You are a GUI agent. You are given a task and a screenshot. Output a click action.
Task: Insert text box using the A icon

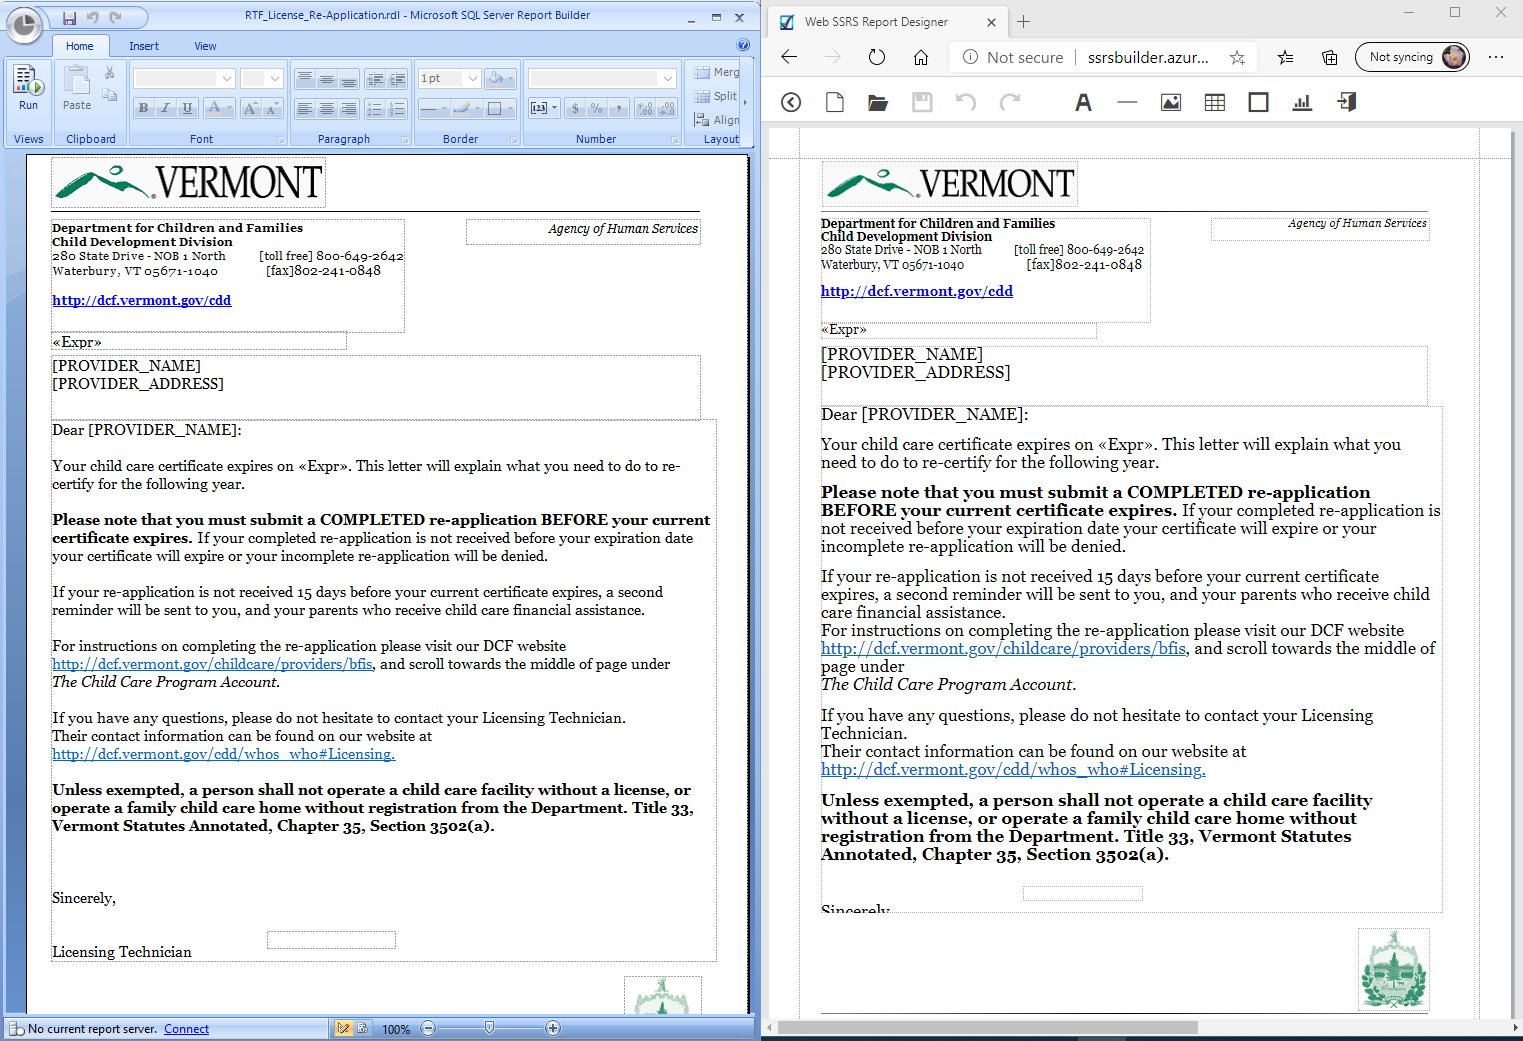1083,102
